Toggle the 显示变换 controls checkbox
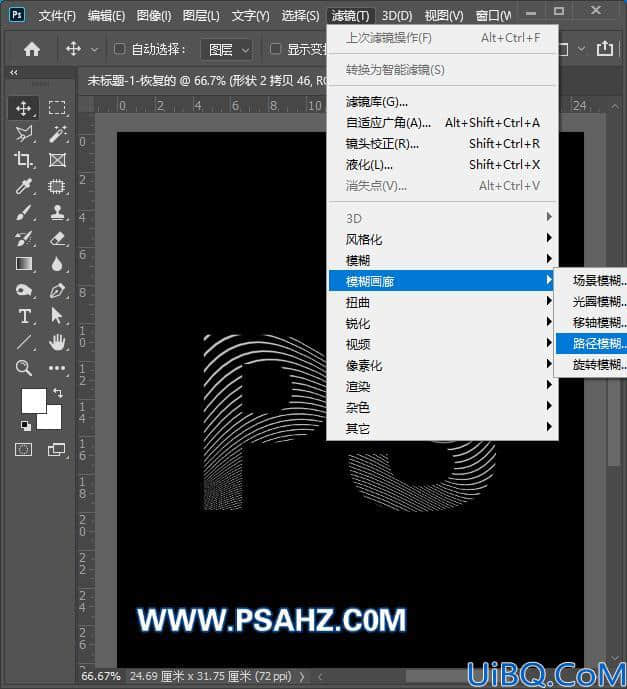Screen dimensions: 627x689 [275, 49]
